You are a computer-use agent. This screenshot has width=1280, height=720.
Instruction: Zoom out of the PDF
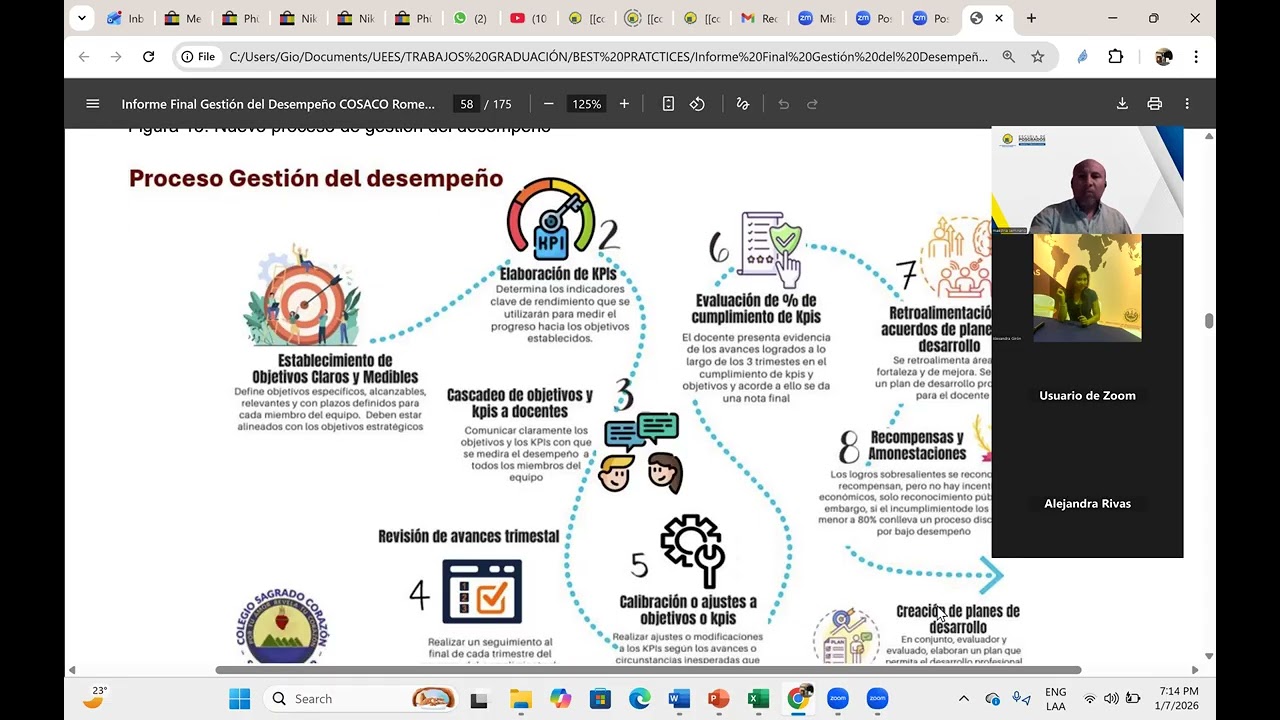click(x=548, y=104)
